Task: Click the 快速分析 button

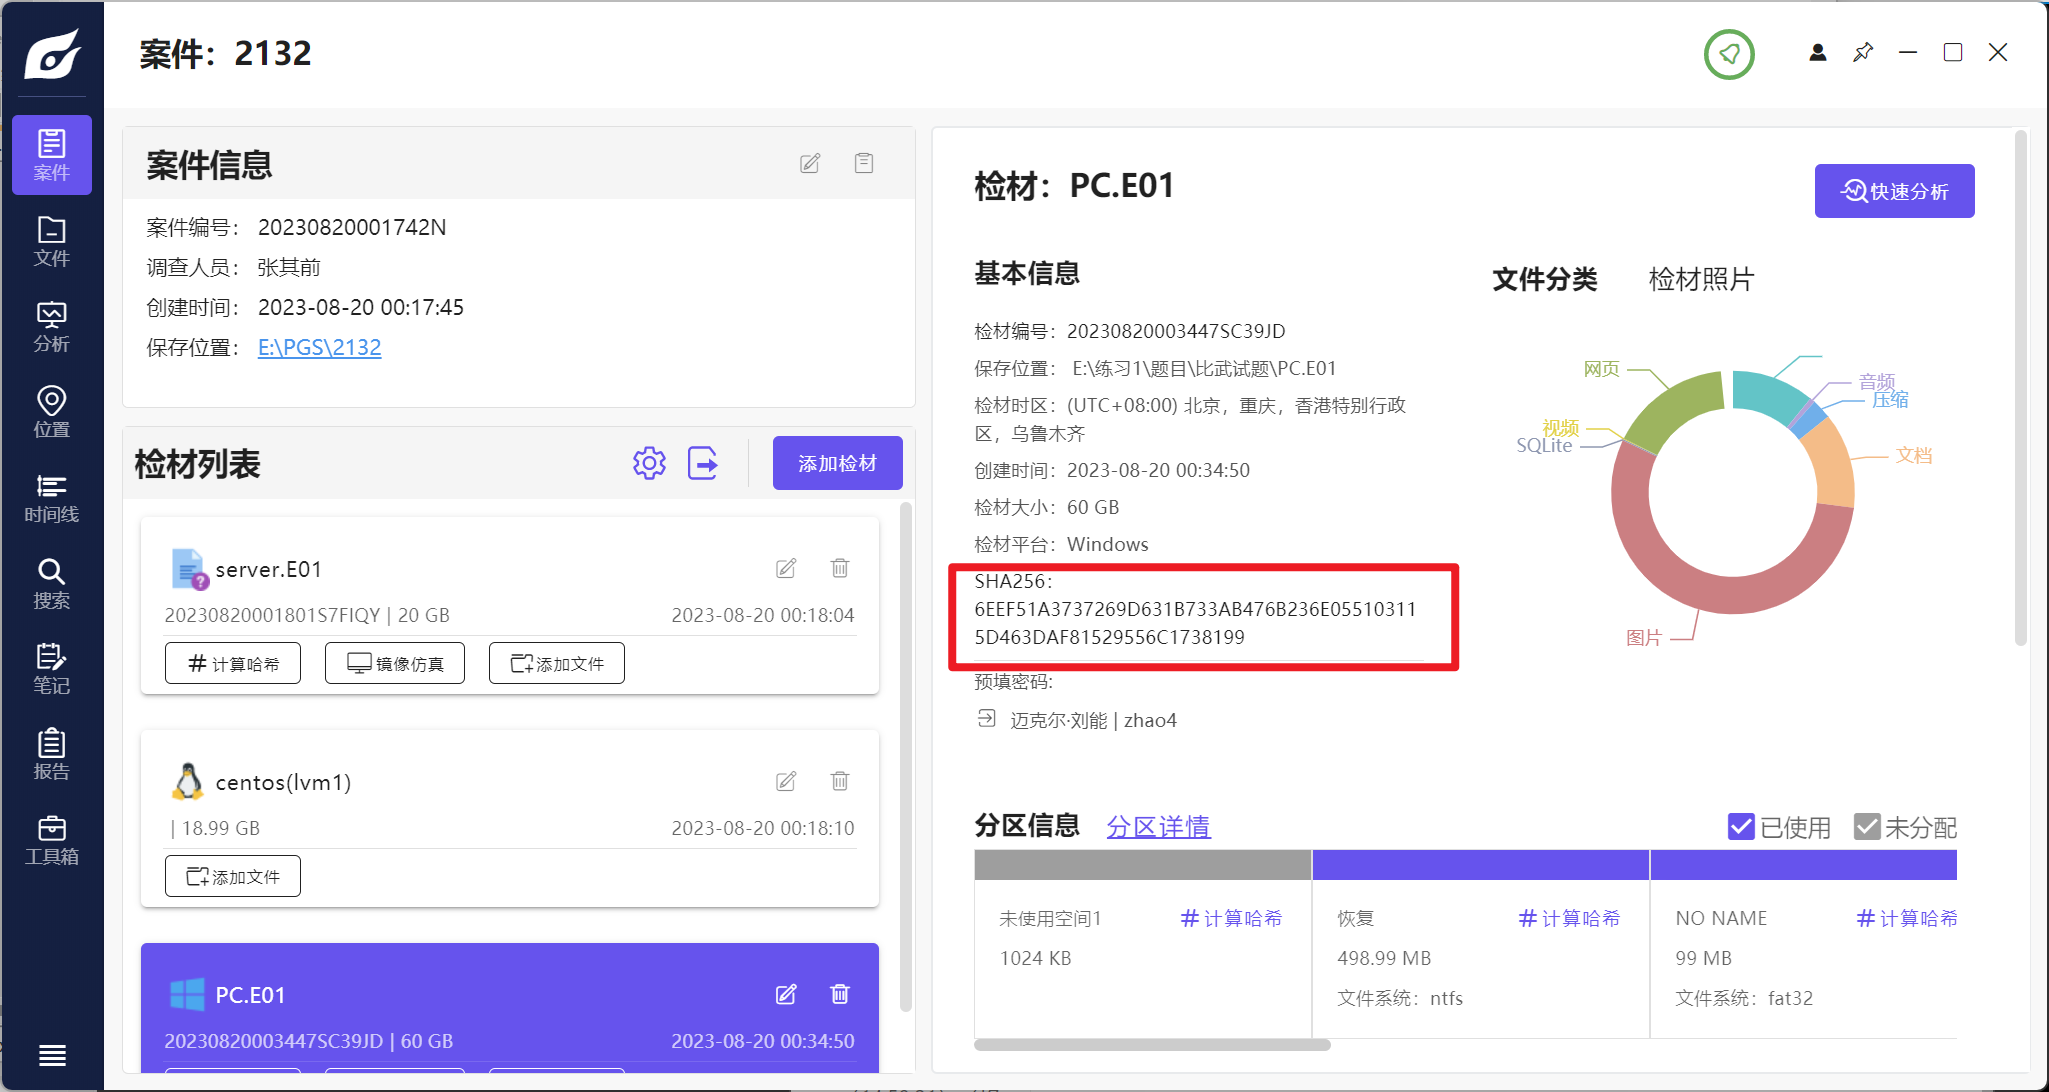Action: [x=1894, y=191]
